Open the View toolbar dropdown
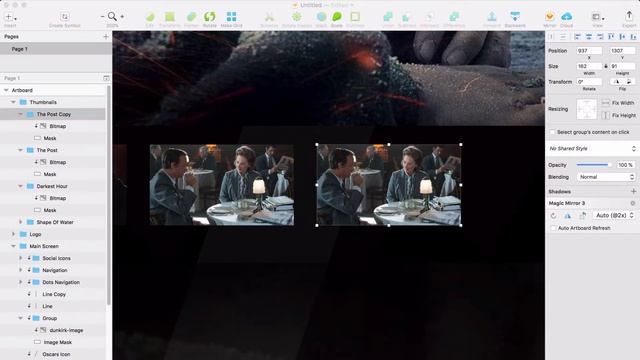The image size is (640, 360). coord(598,17)
